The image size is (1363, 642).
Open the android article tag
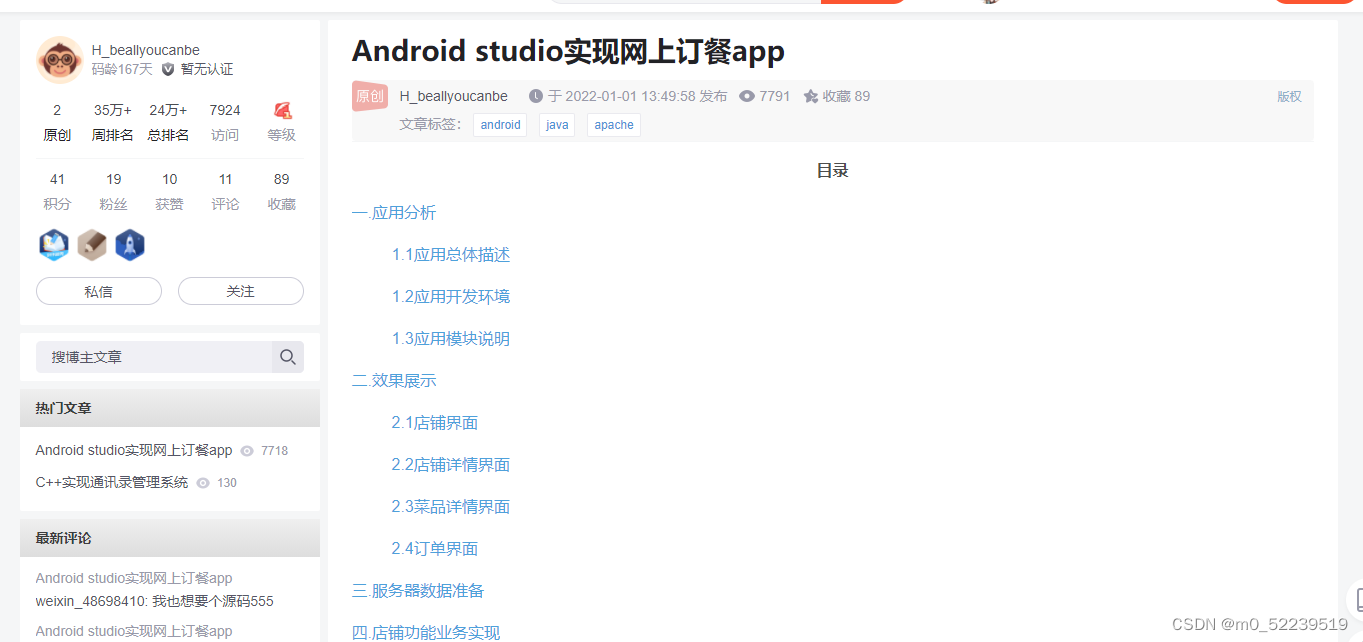500,125
